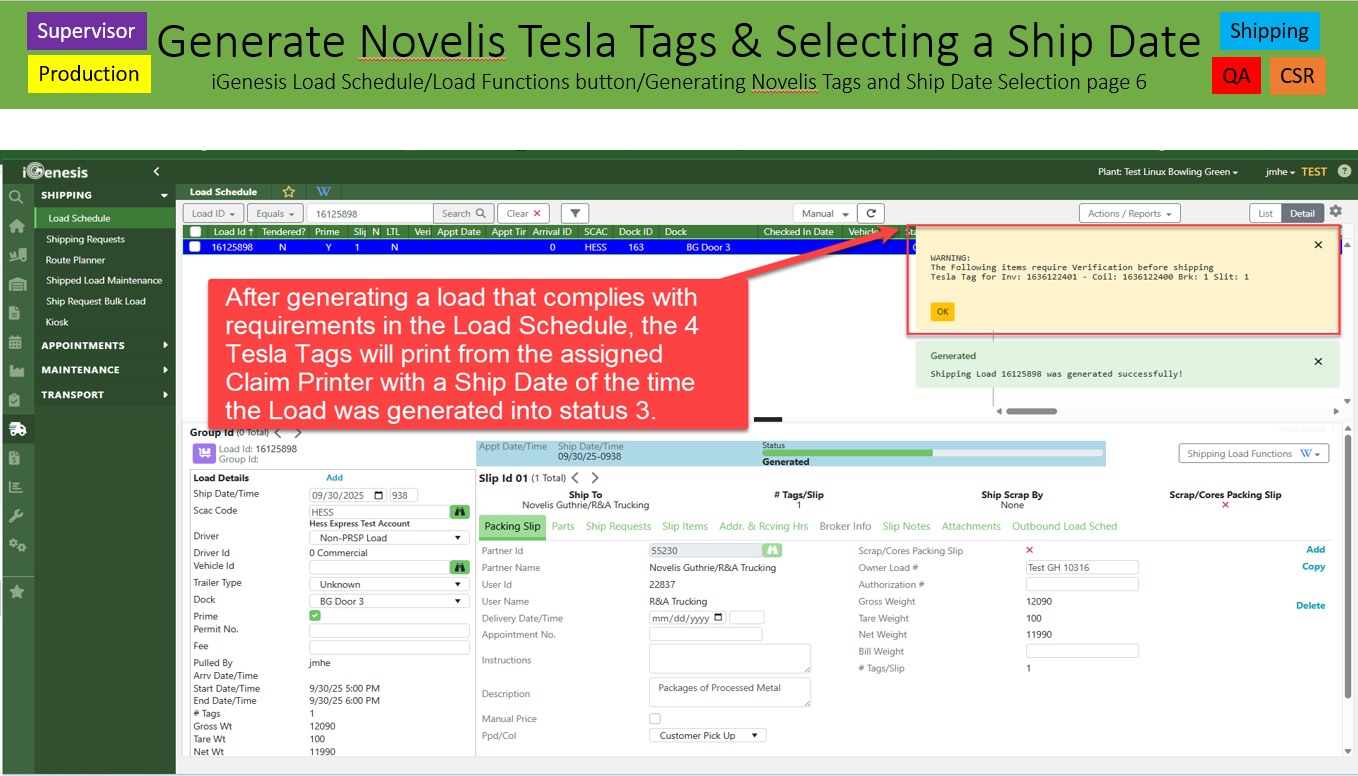Expand the TRANSPORT menu section

click(105, 395)
